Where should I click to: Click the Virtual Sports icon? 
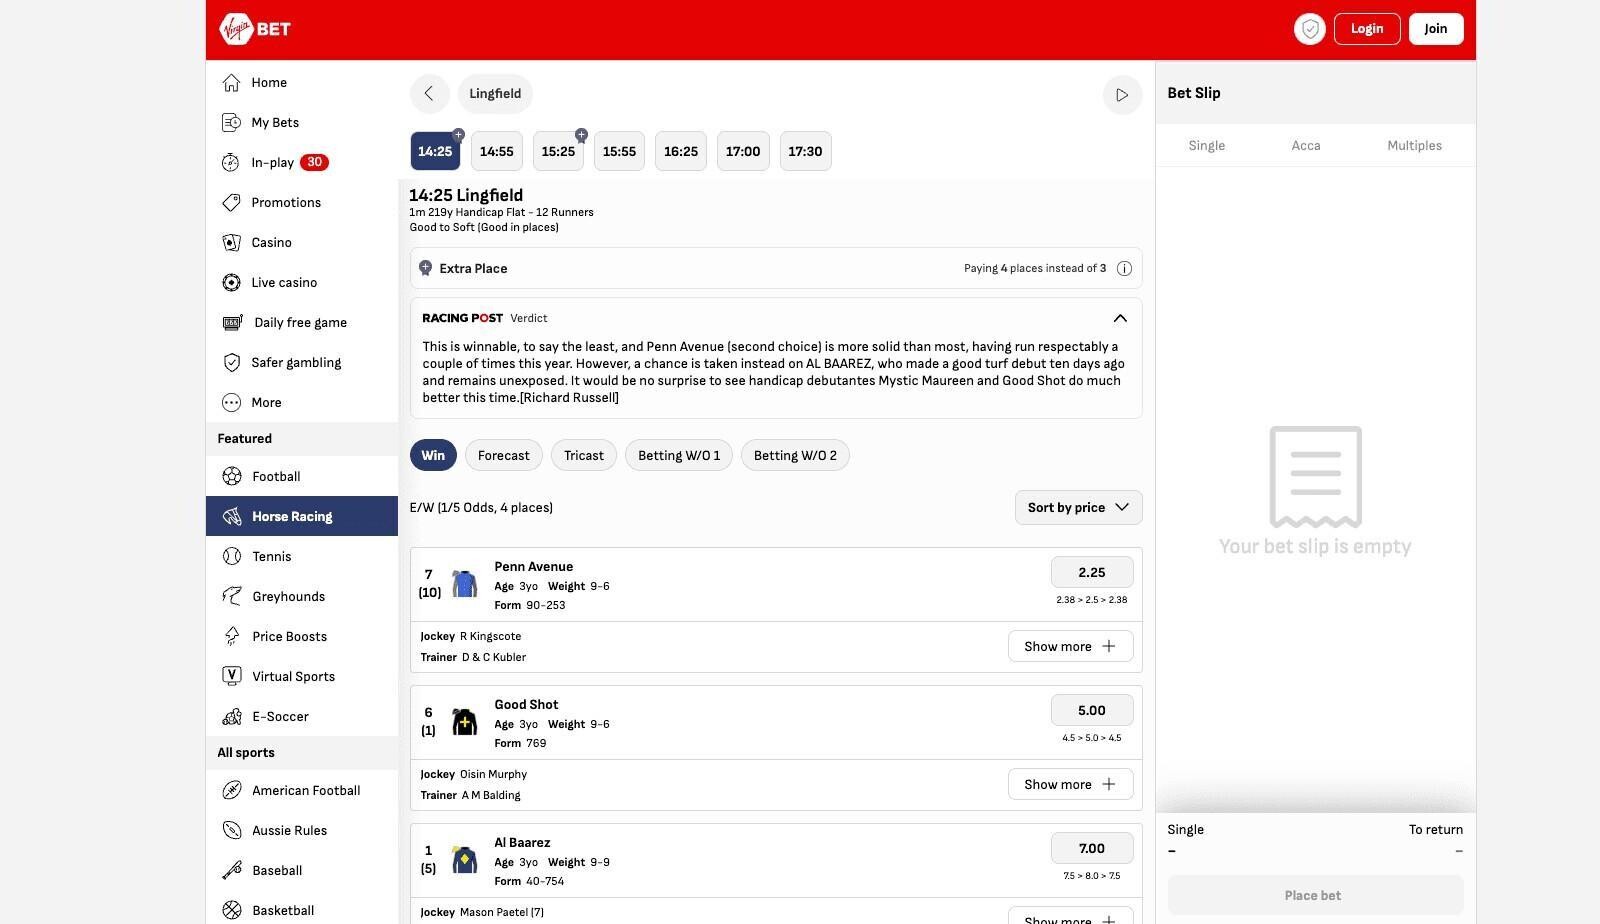coord(232,676)
